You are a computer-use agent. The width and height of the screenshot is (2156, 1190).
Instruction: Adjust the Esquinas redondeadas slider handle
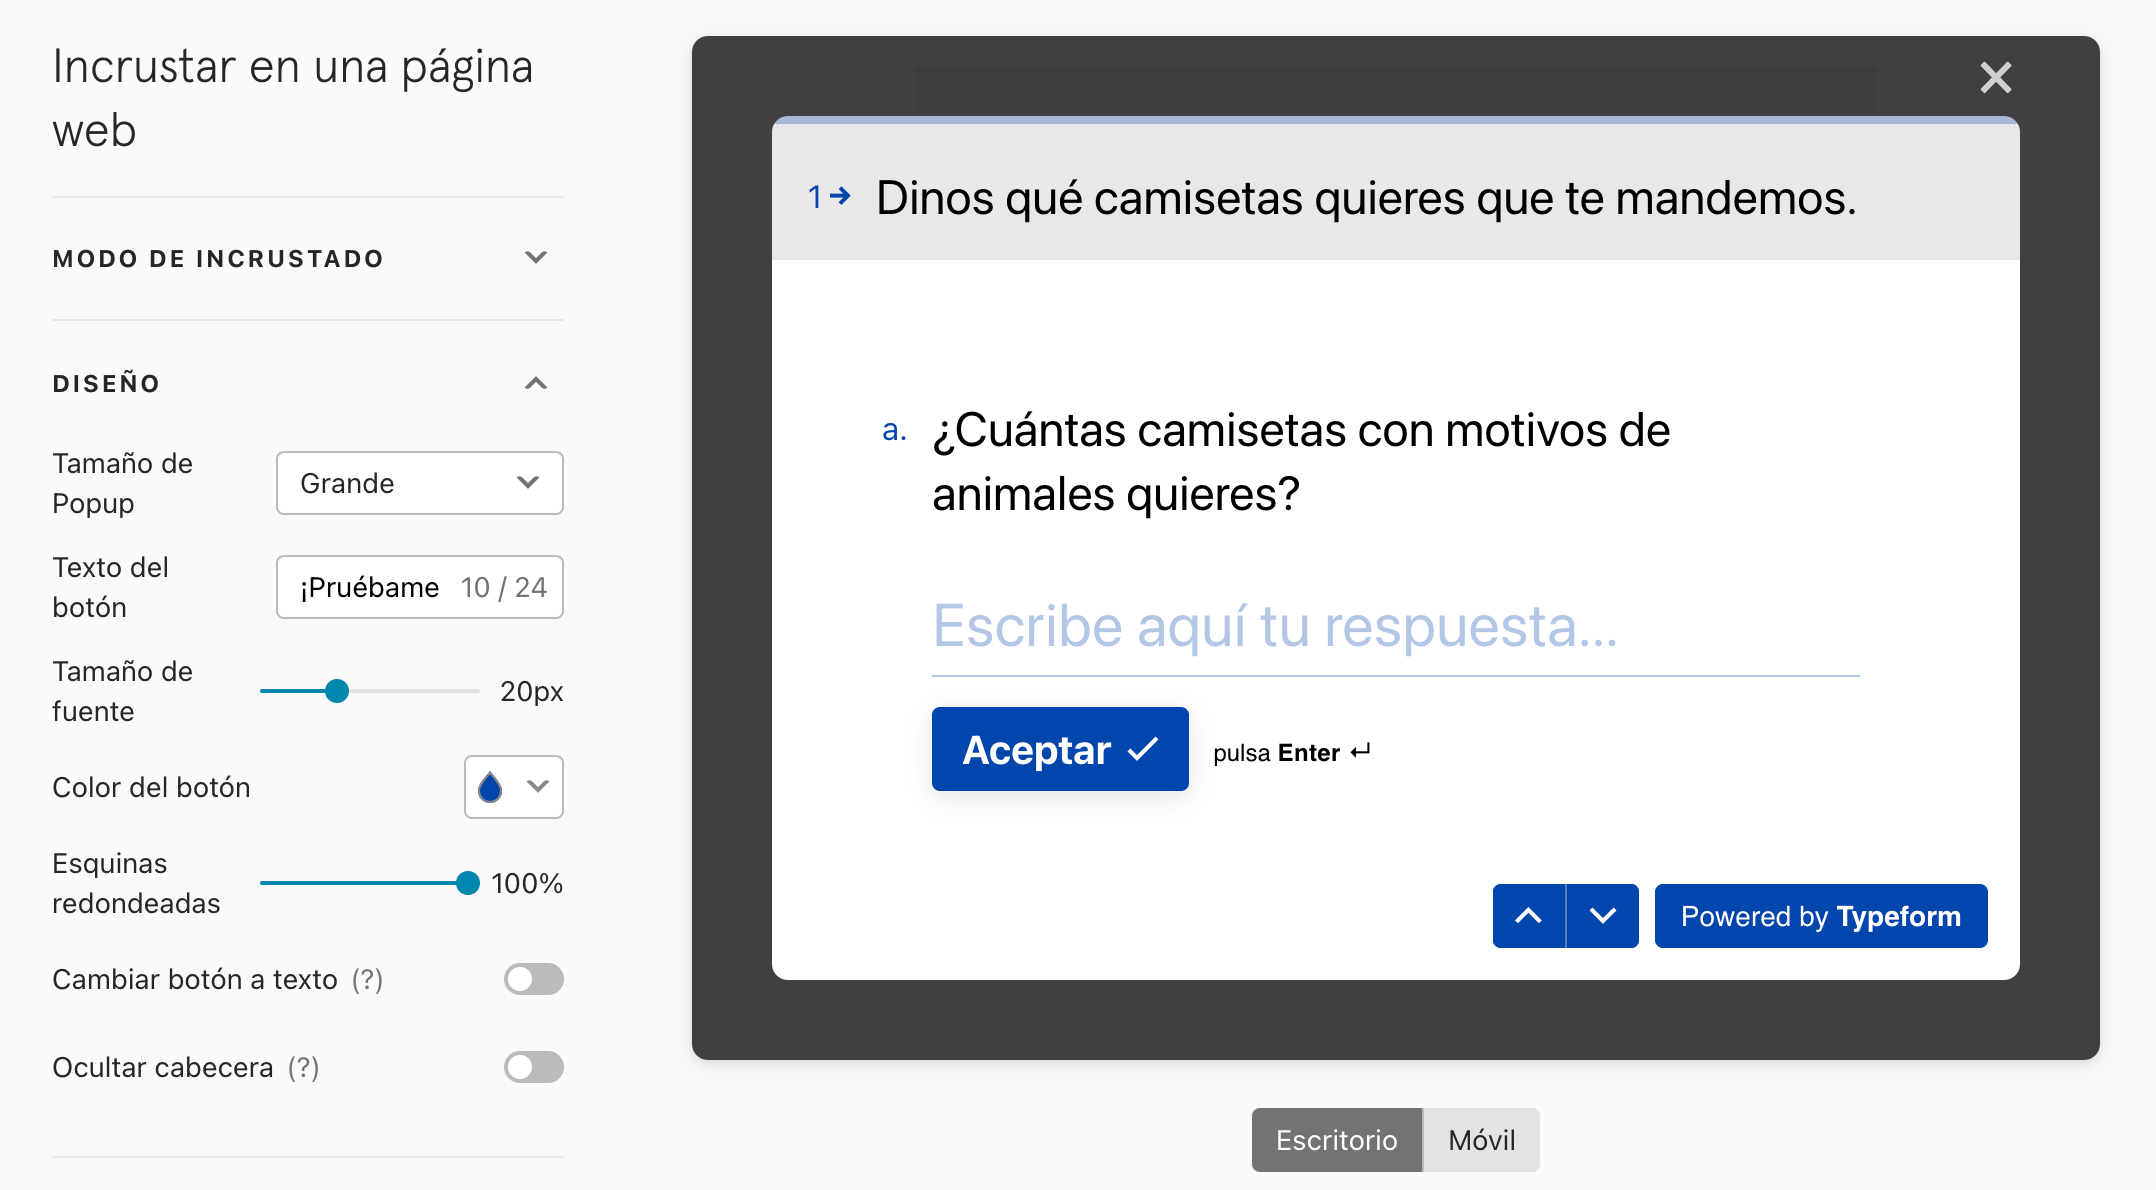(467, 883)
